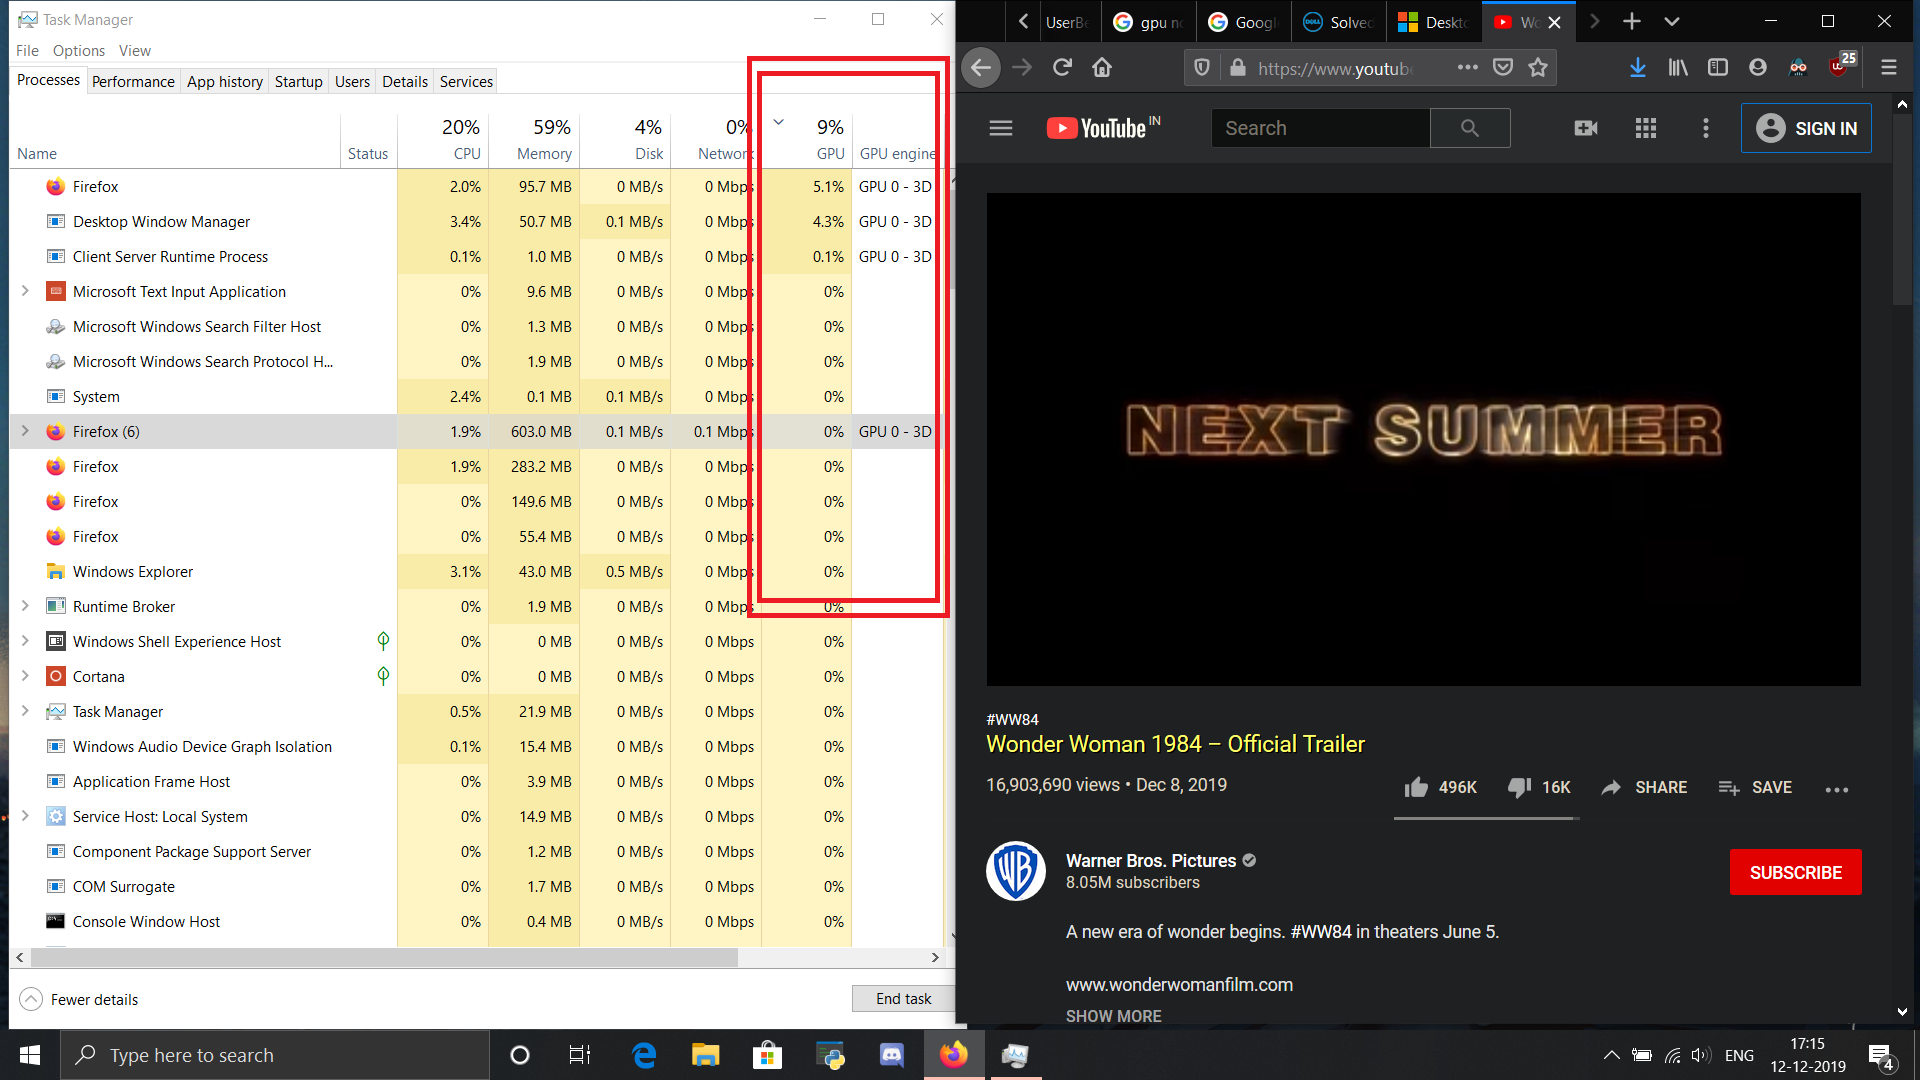Click Firefox back navigation arrow
The width and height of the screenshot is (1920, 1080).
coord(981,68)
